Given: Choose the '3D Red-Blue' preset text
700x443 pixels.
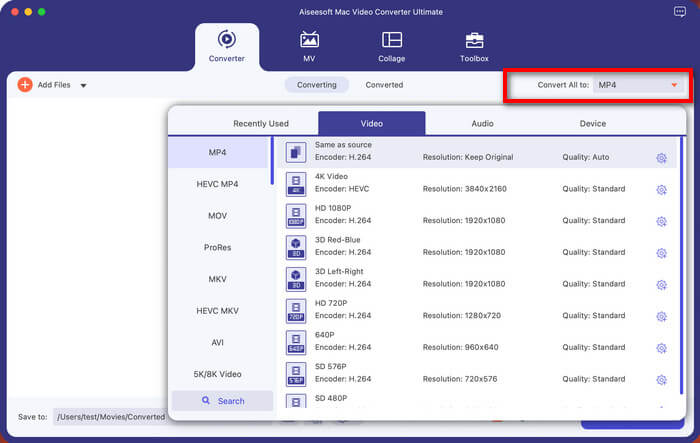Looking at the screenshot, I should 337,240.
